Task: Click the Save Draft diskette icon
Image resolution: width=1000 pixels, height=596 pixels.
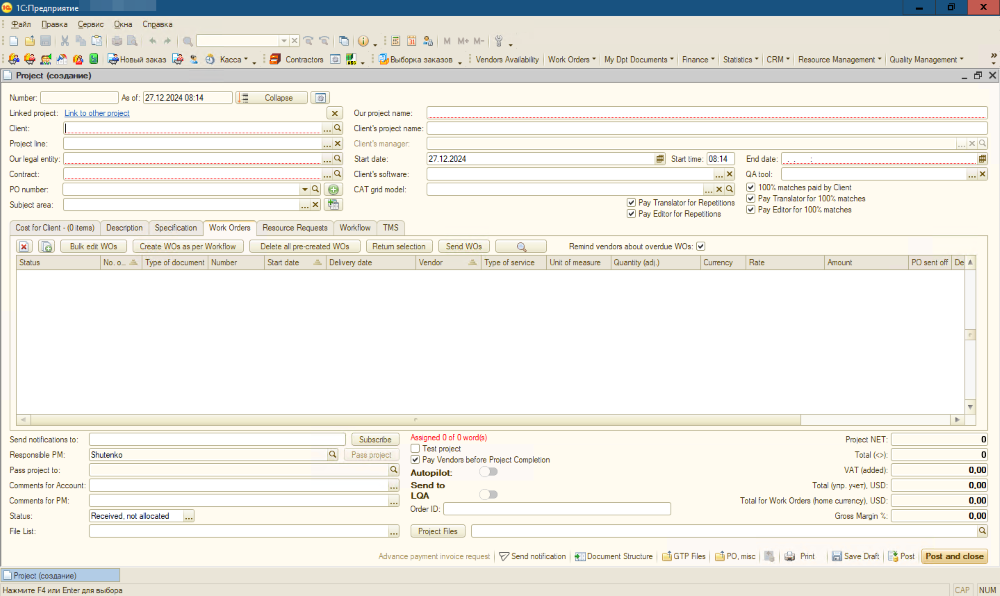Action: pos(836,556)
